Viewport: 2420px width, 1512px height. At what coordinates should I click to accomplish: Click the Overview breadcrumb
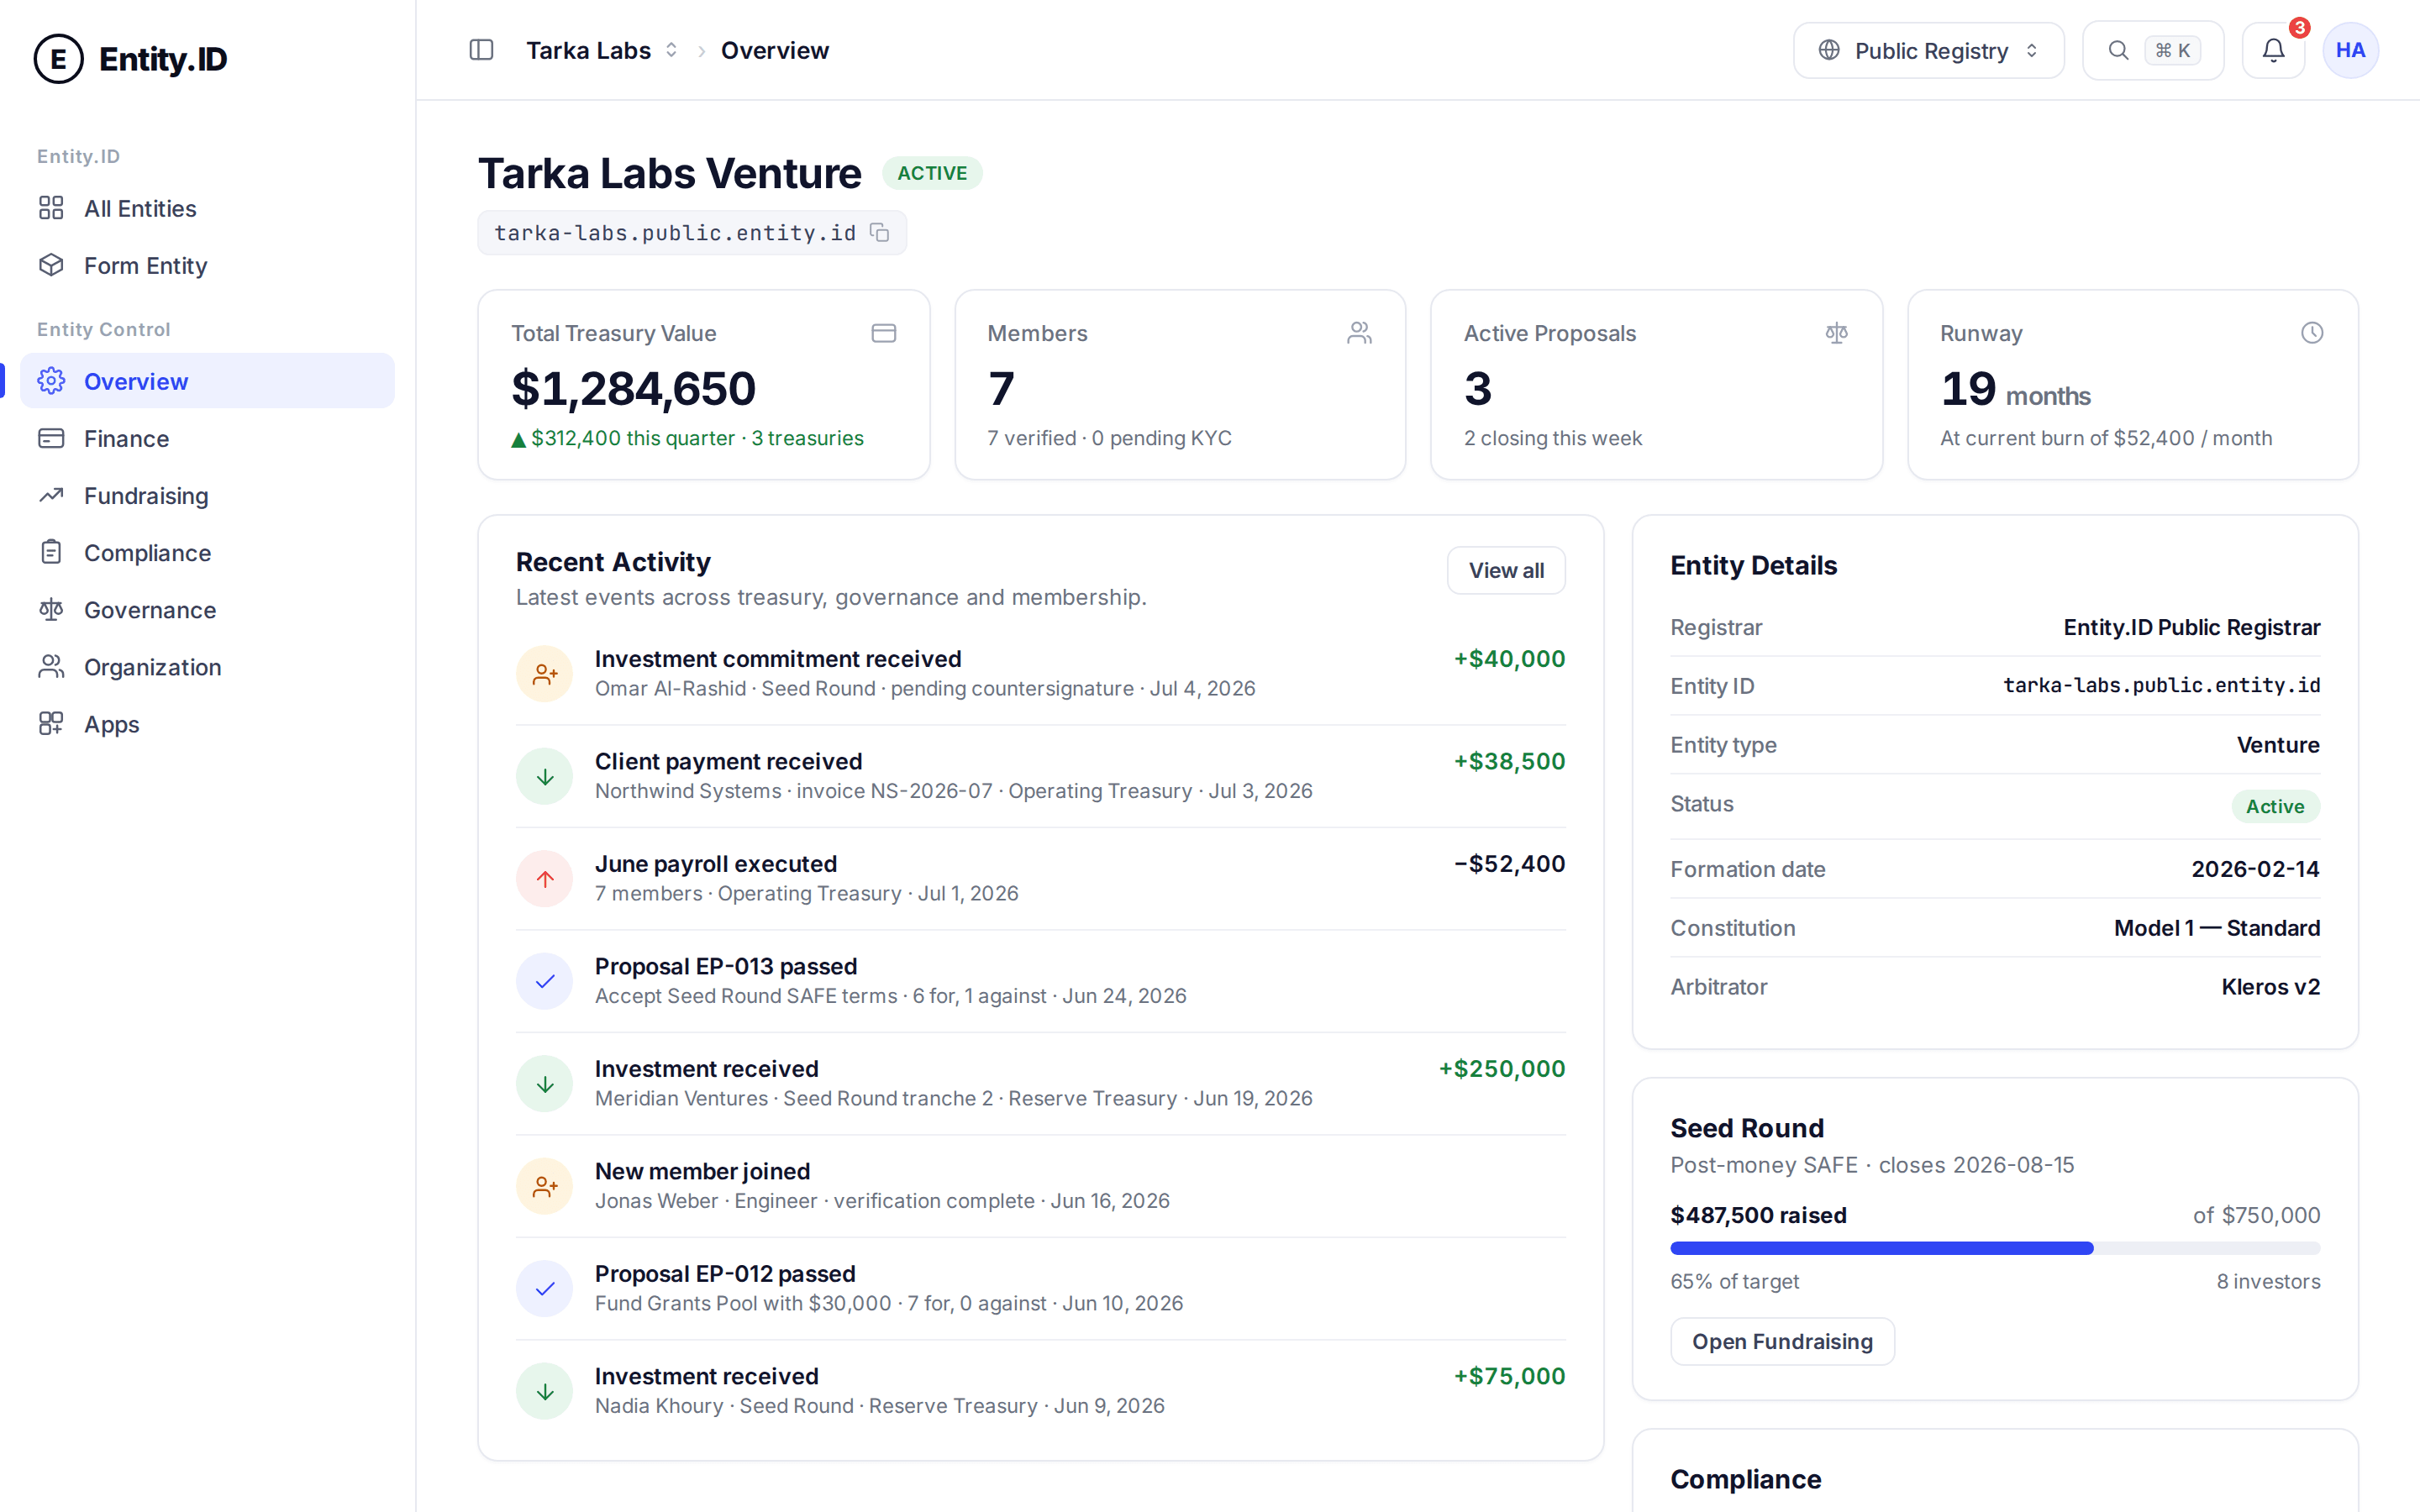pos(775,50)
